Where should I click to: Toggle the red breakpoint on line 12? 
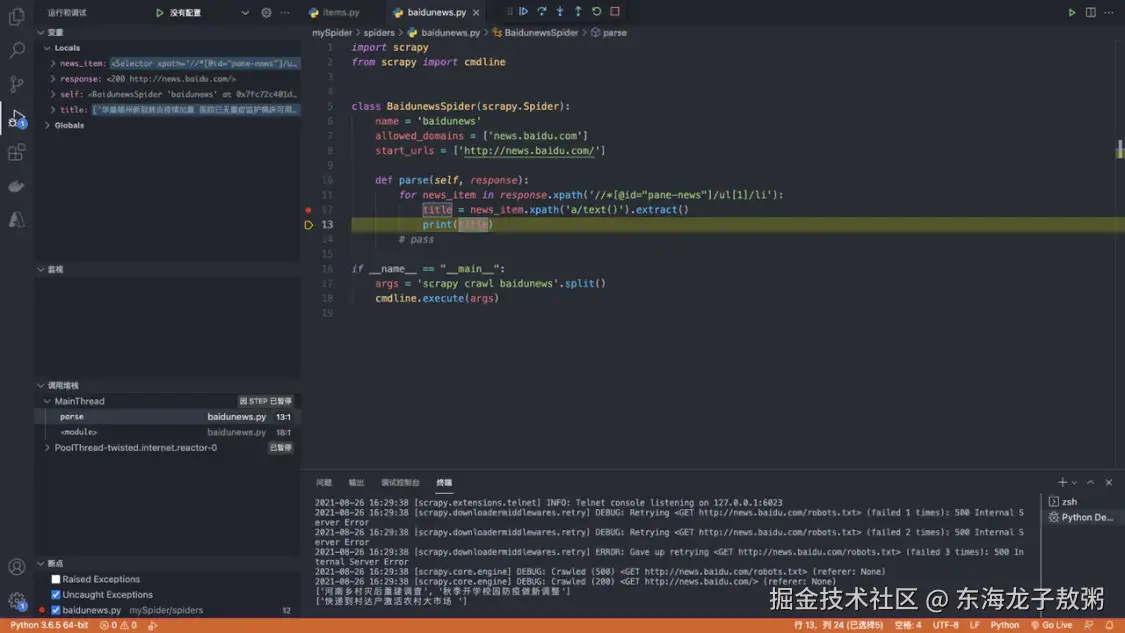point(309,210)
